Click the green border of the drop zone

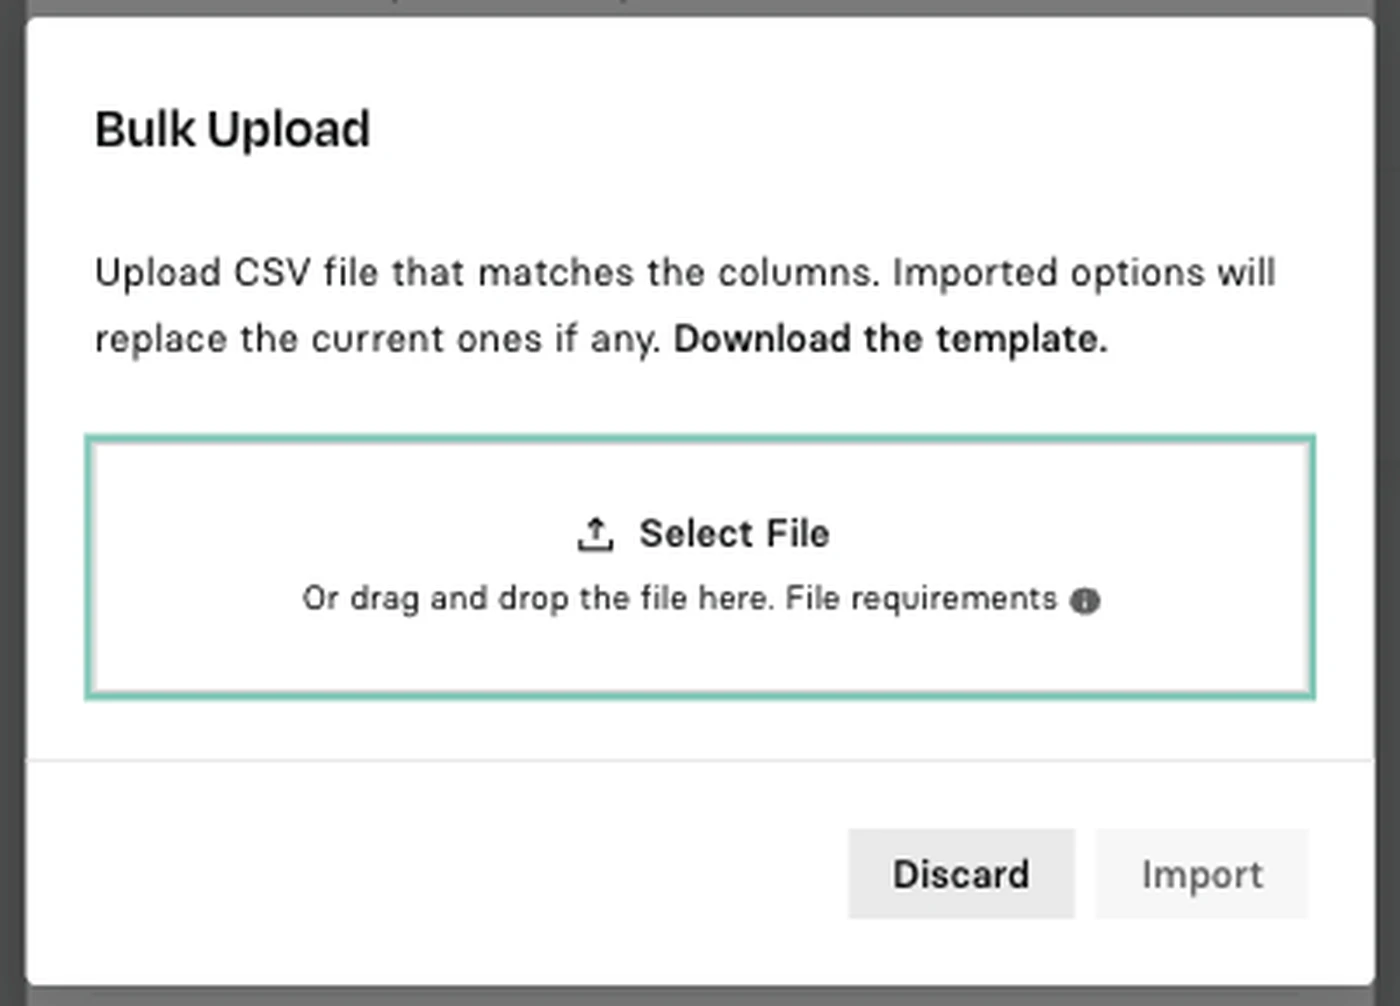pyautogui.click(x=700, y=438)
